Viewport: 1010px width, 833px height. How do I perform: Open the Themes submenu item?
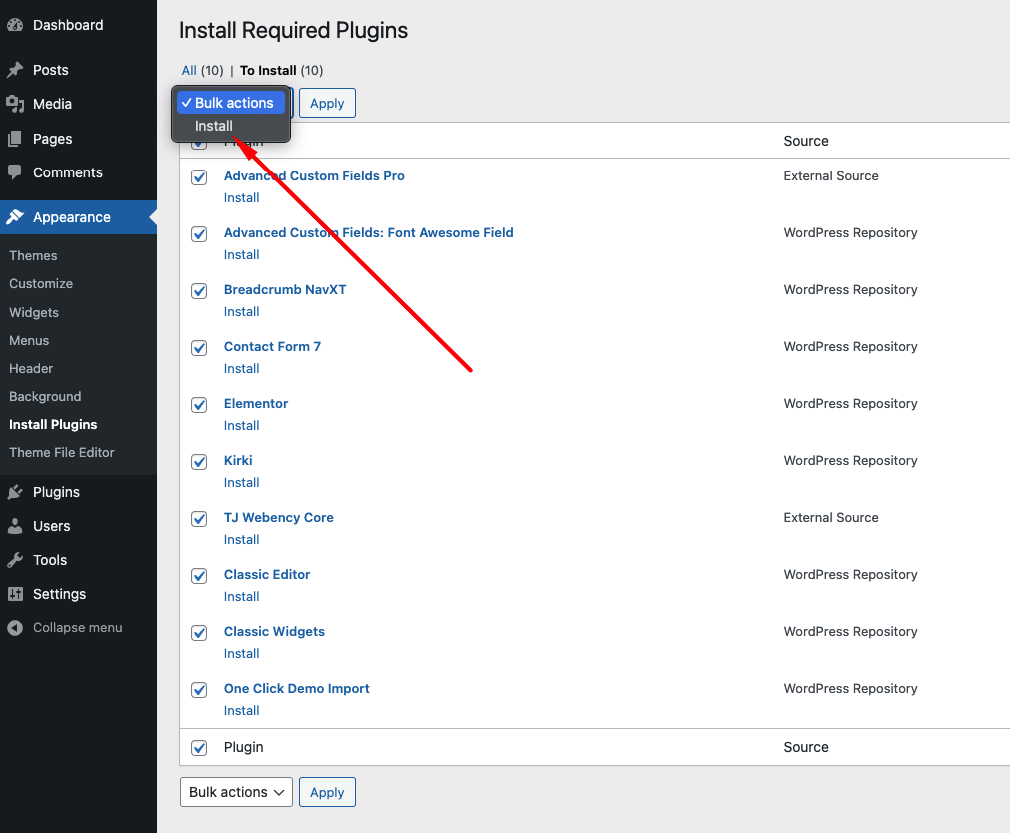pos(33,256)
